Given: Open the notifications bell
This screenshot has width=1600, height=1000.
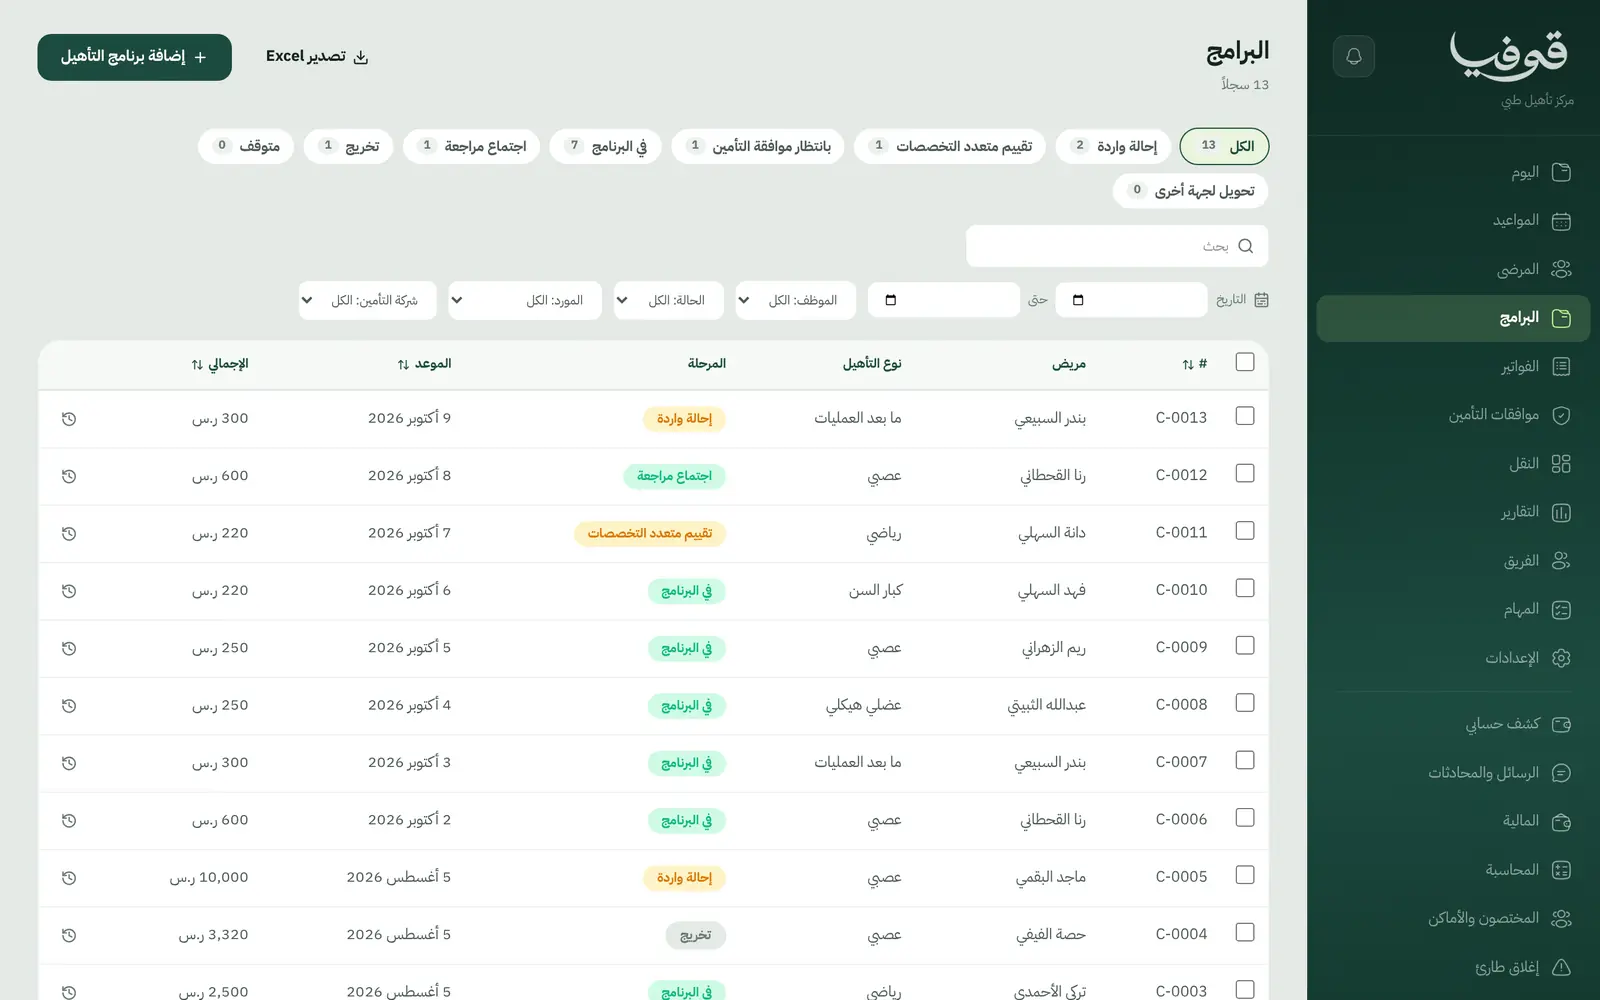Looking at the screenshot, I should [x=1353, y=56].
